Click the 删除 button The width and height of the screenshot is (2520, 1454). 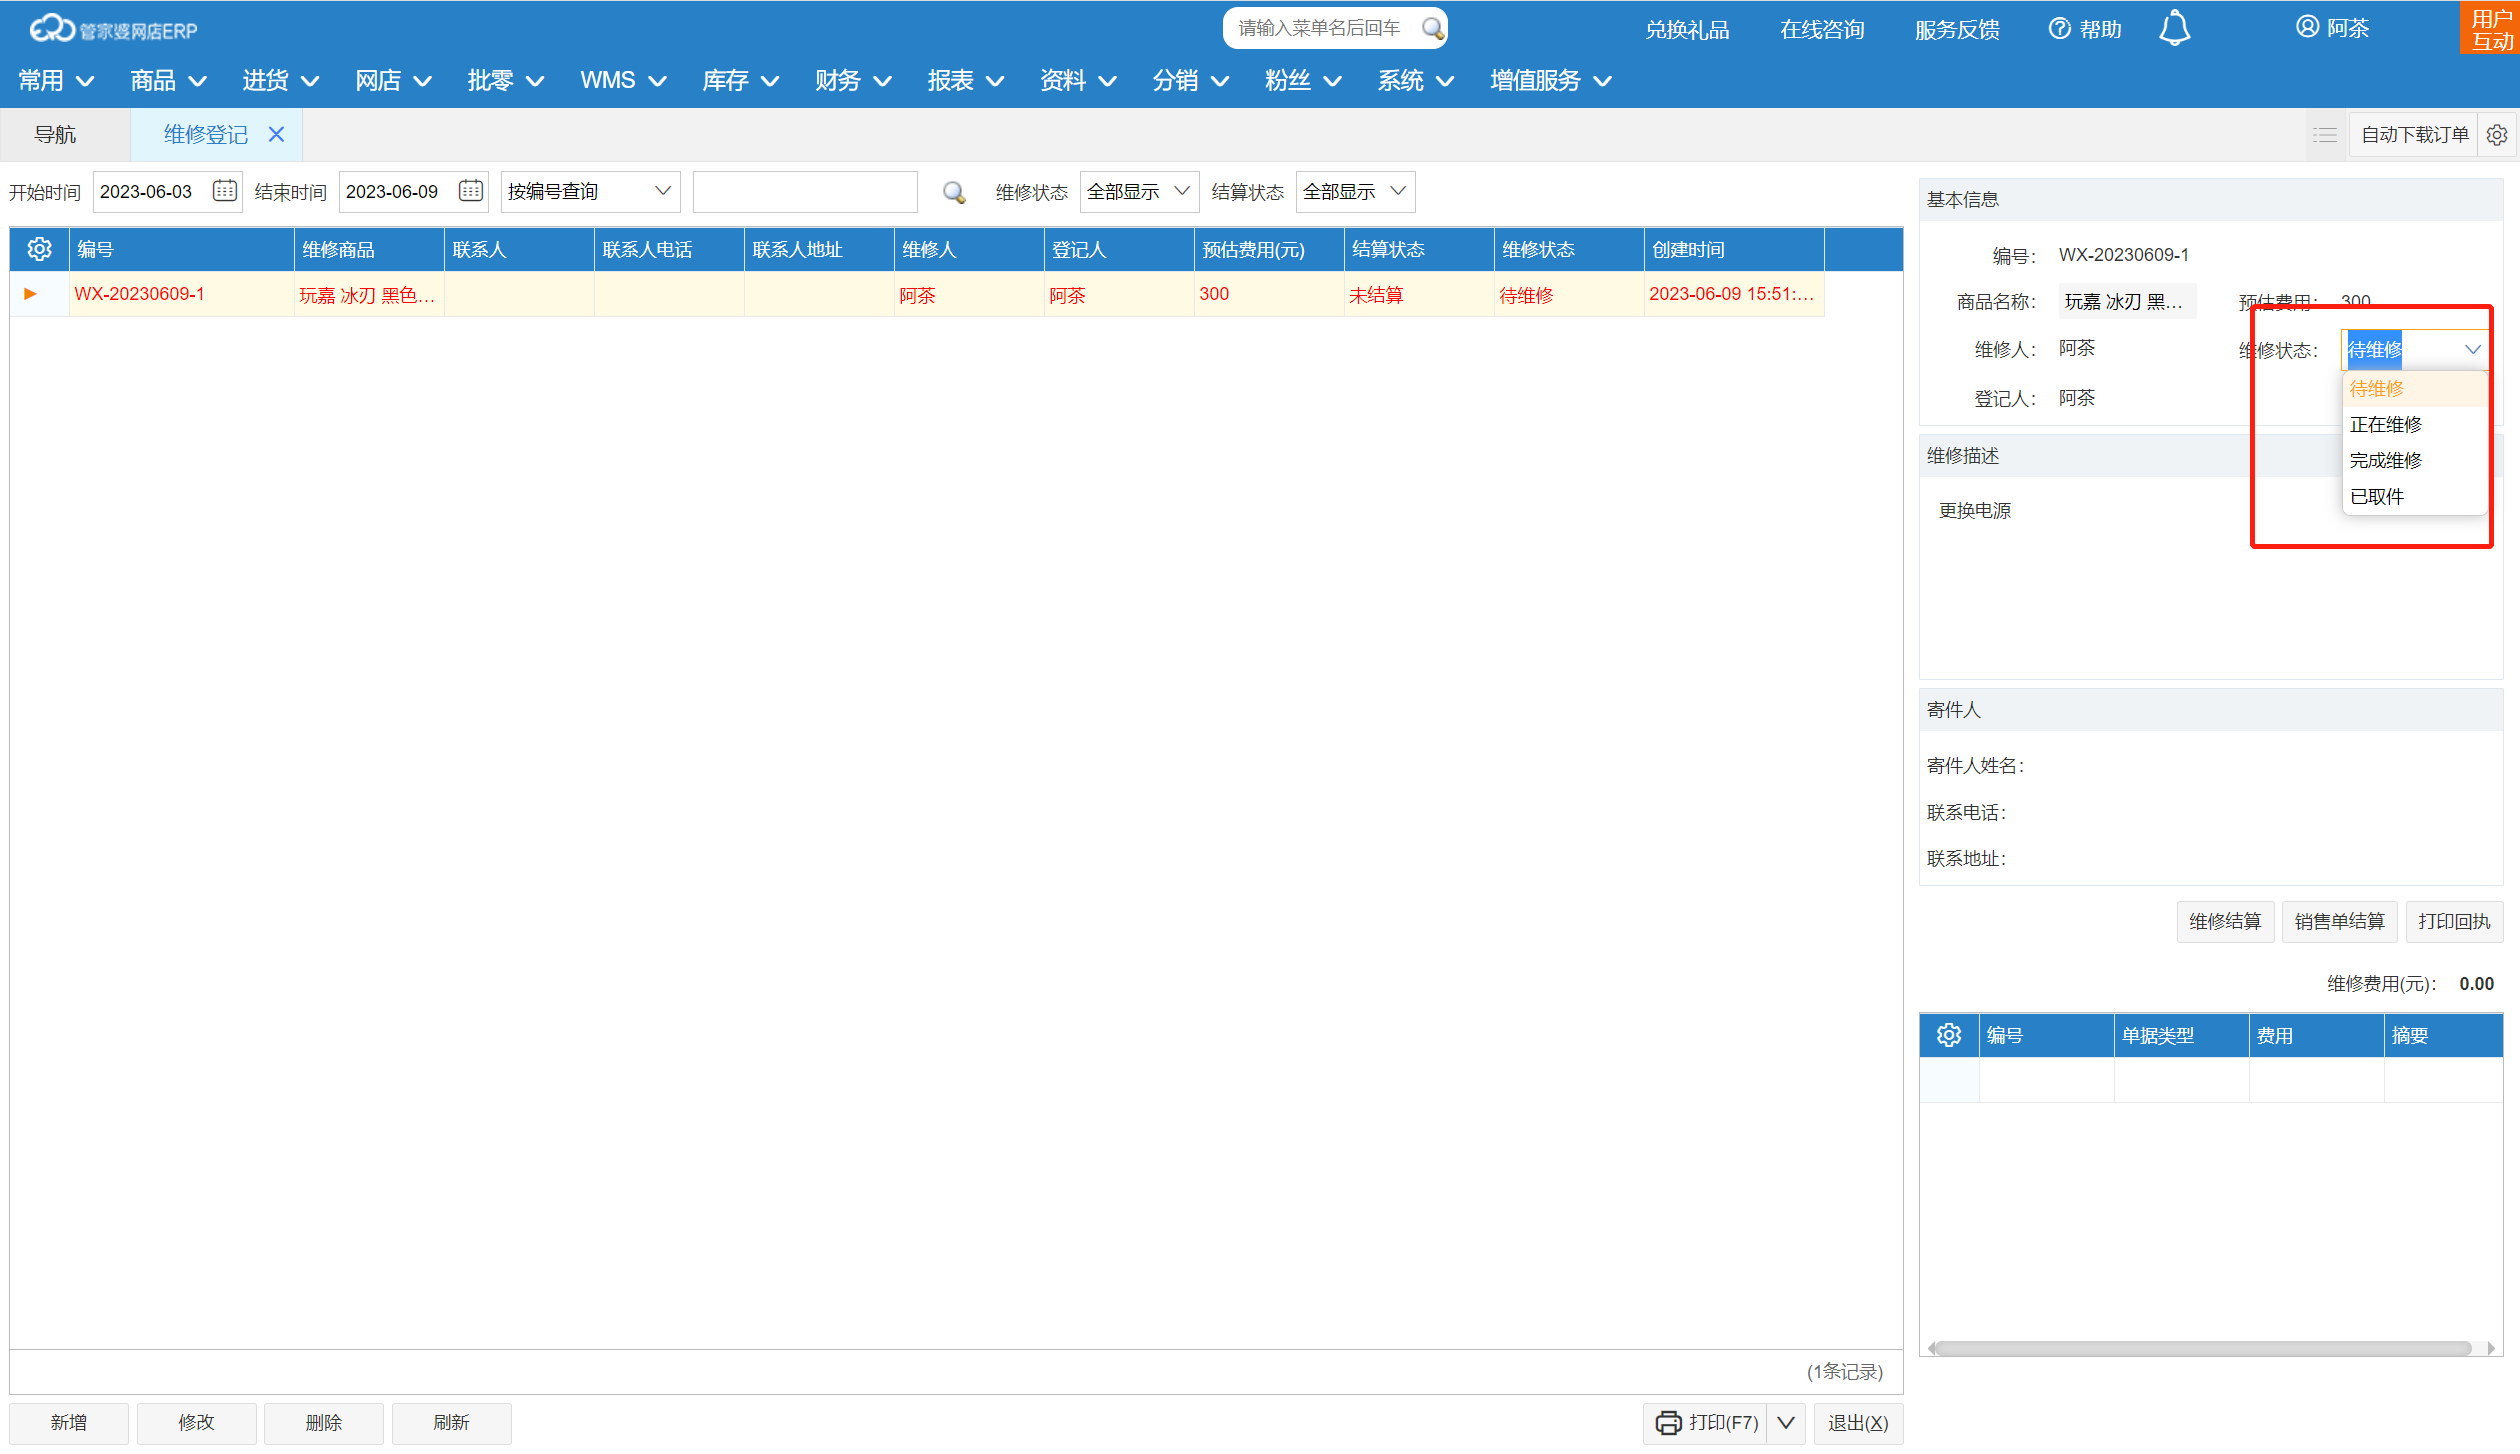click(x=324, y=1422)
